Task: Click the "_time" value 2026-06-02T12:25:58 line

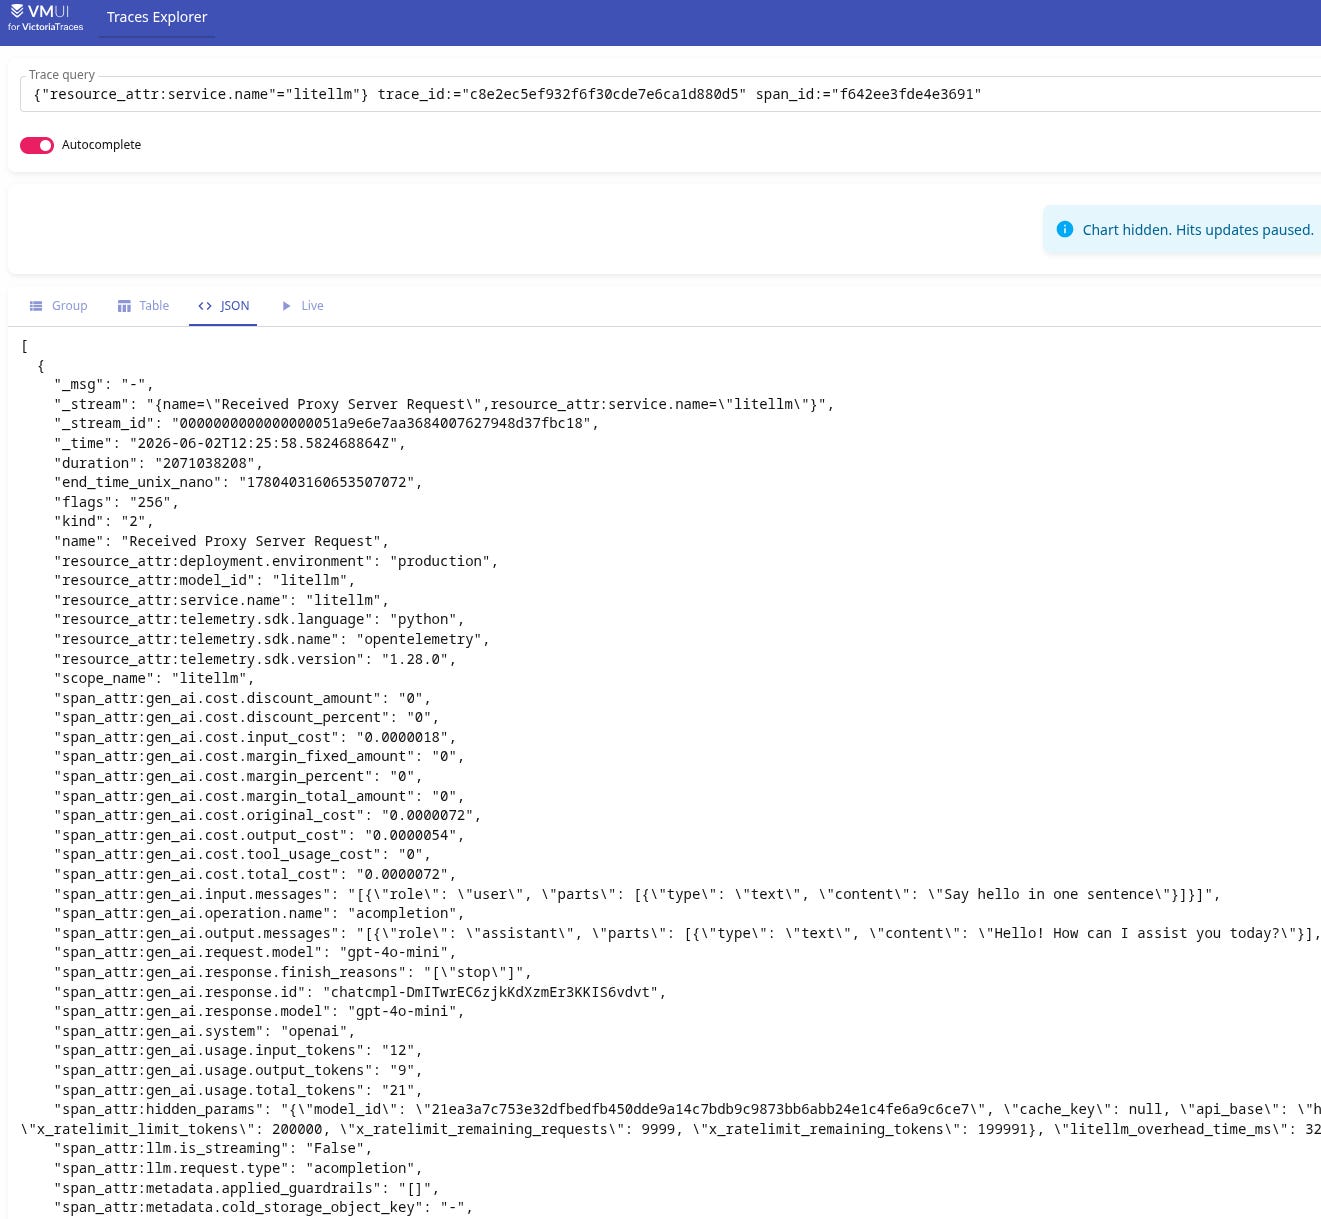Action: click(230, 443)
